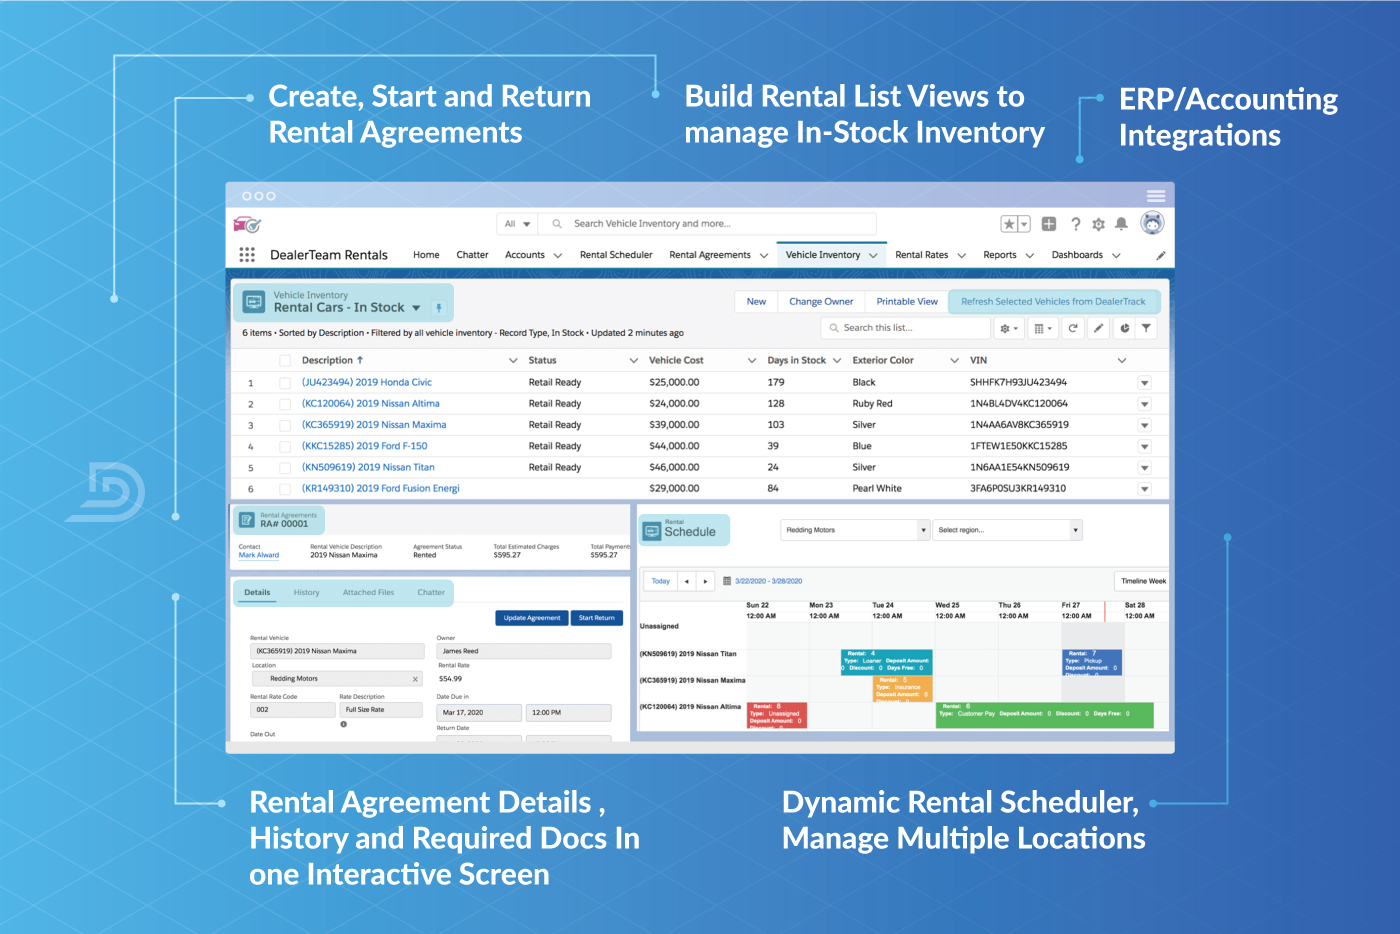Pin the Rental Cars list view
The image size is (1400, 934).
coord(438,308)
